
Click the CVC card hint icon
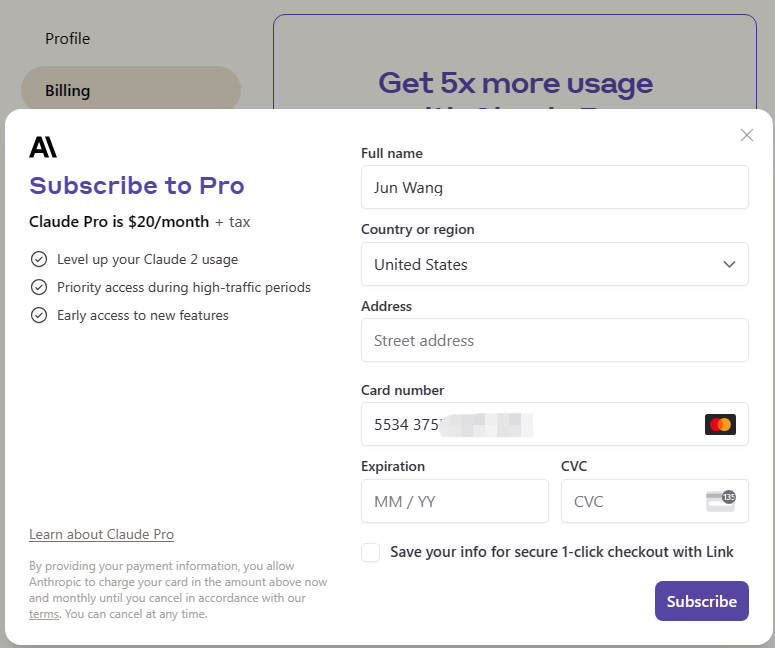click(x=721, y=501)
